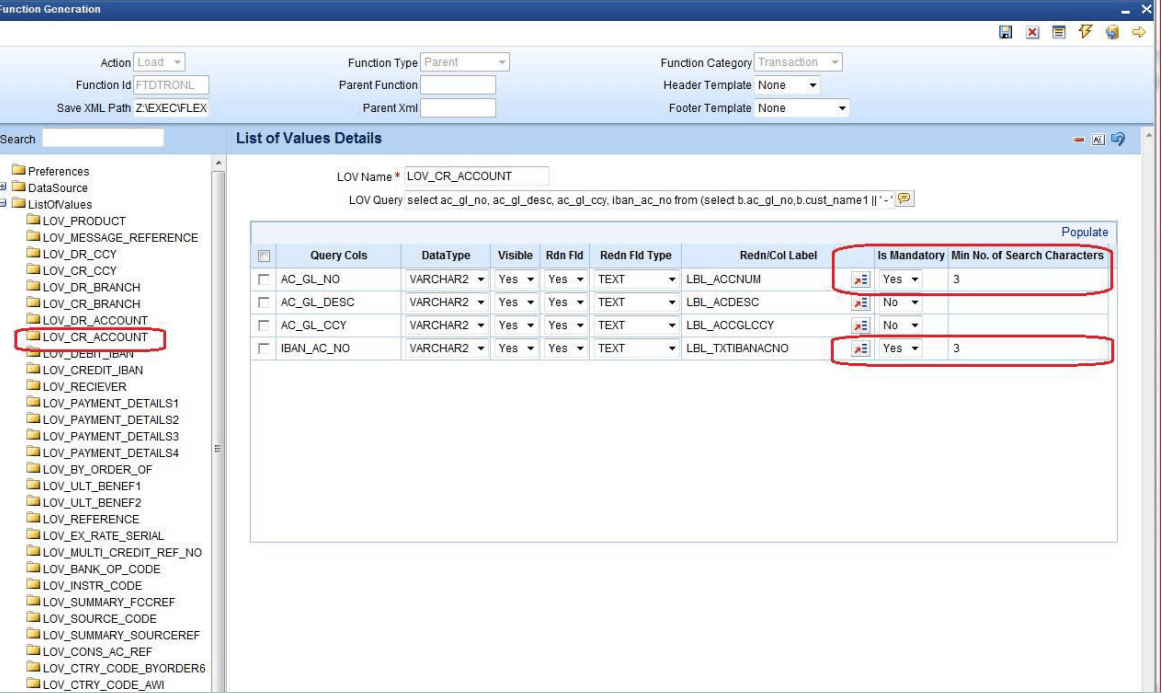This screenshot has width=1162, height=693.
Task: Click the Search input field
Action: tap(103, 138)
